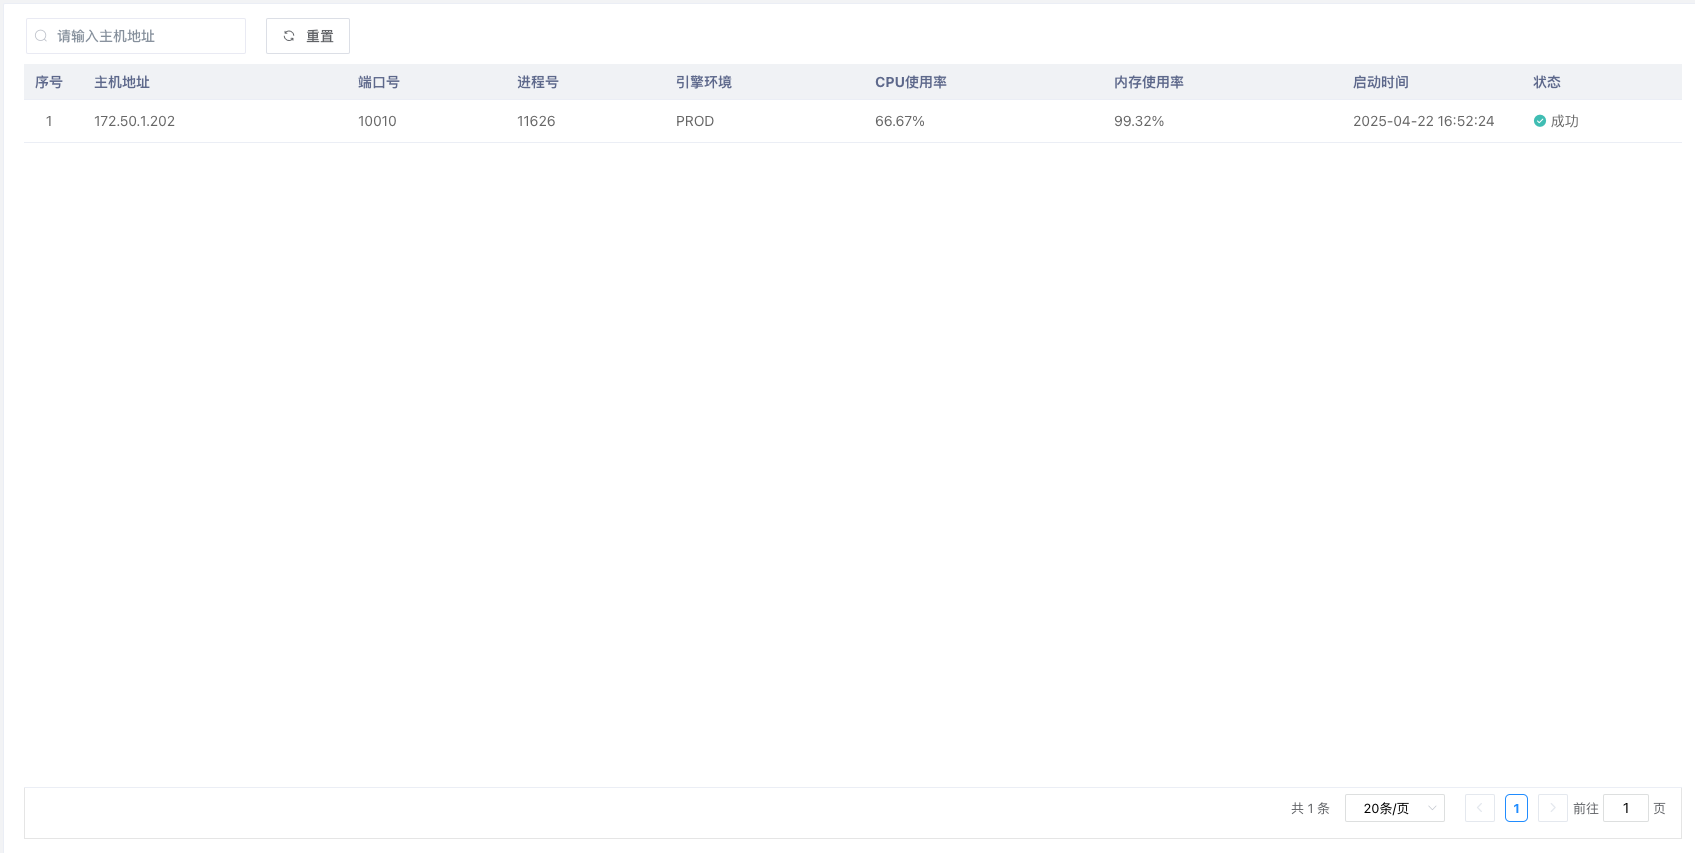
Task: Click the search magnifier icon
Action: click(41, 36)
